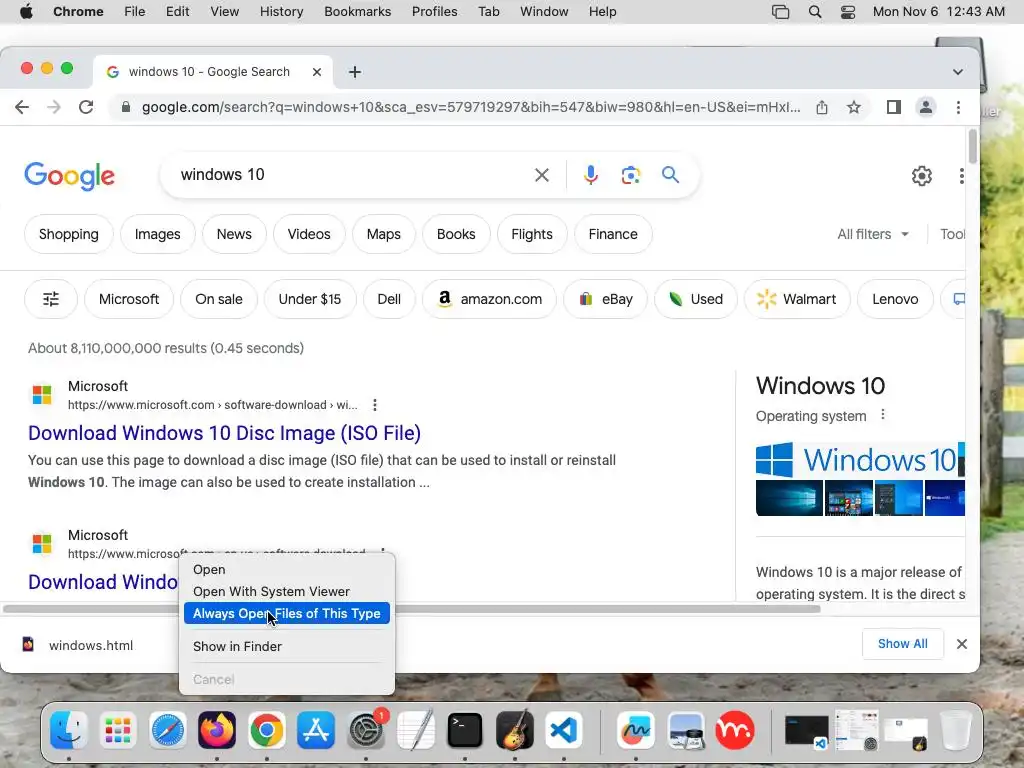The image size is (1024, 768).
Task: Filter results by Videos
Action: coord(309,234)
